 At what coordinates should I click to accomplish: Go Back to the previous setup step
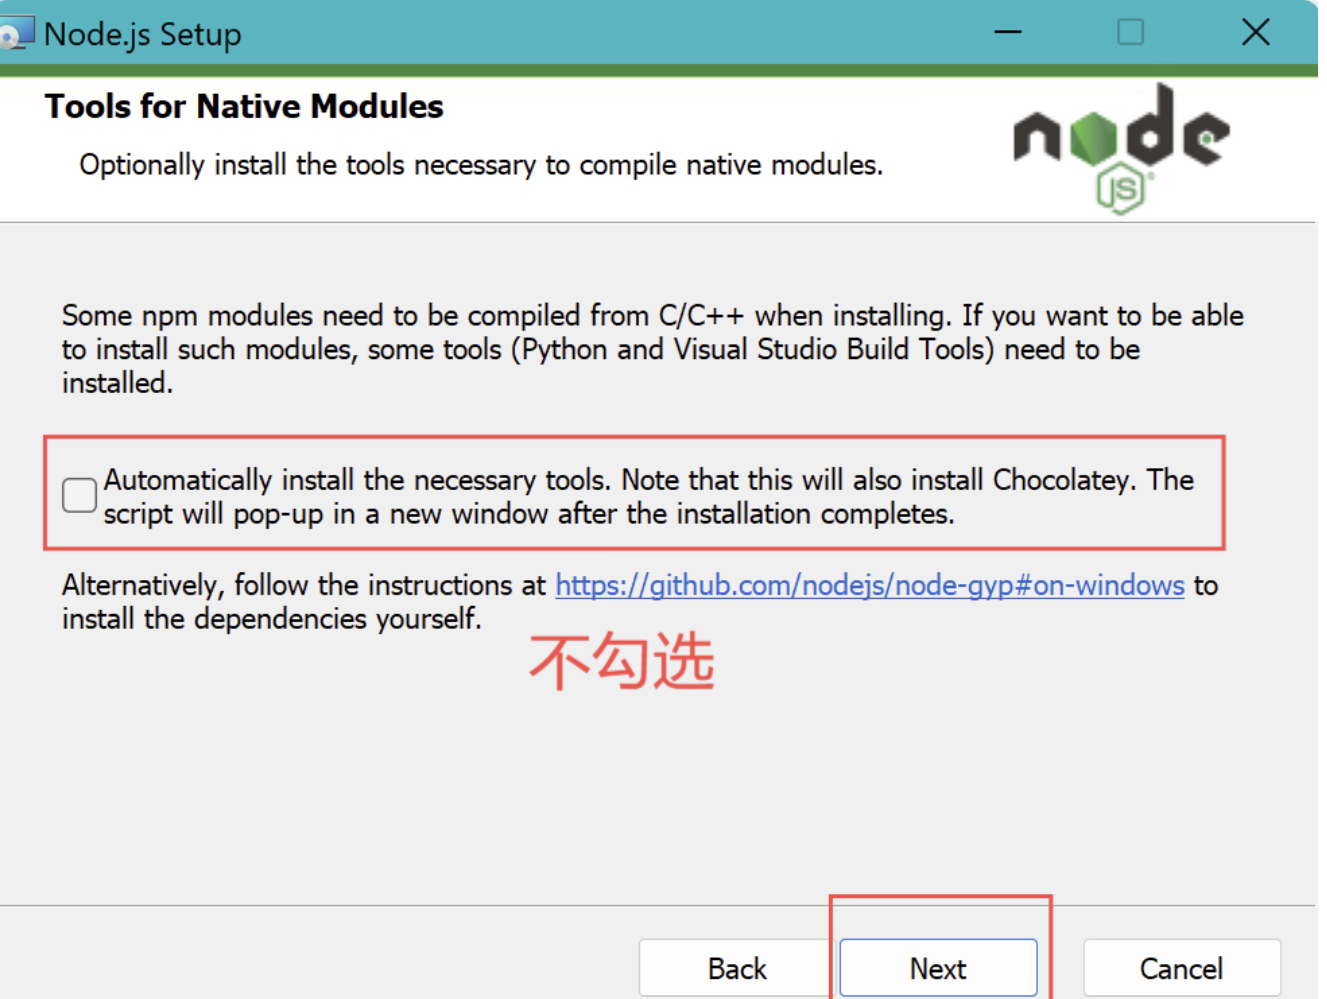click(737, 968)
